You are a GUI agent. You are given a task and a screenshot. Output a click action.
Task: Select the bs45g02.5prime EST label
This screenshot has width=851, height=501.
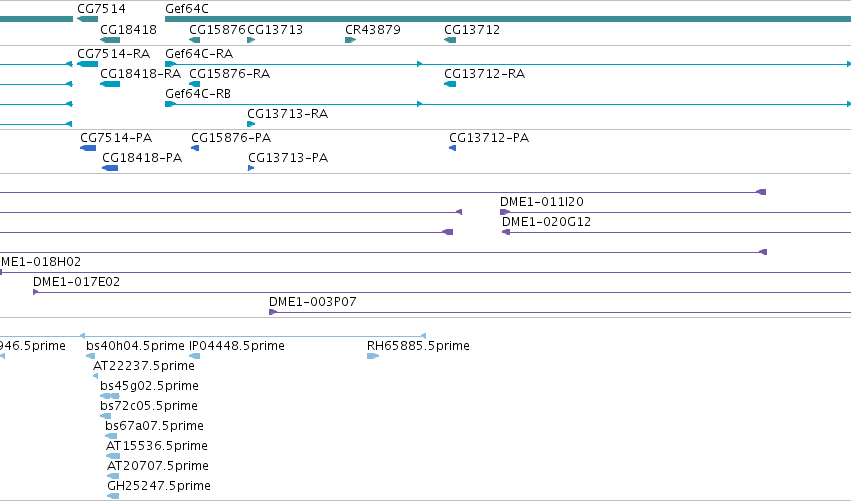point(149,385)
